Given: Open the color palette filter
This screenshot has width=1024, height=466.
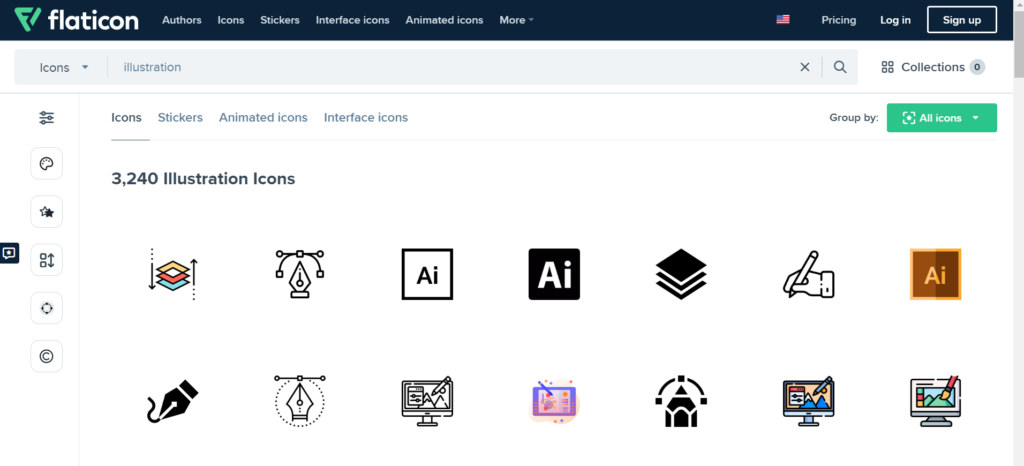Looking at the screenshot, I should [x=46, y=163].
